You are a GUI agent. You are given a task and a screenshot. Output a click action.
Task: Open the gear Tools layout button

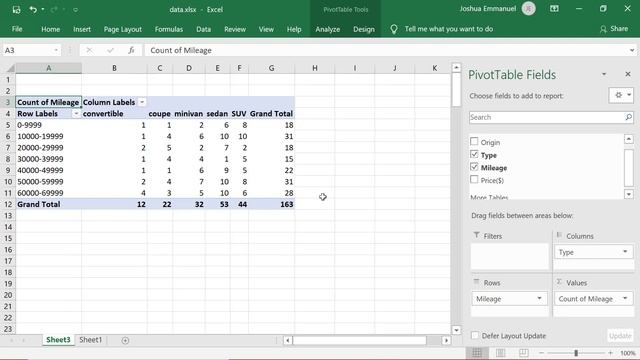click(x=621, y=95)
